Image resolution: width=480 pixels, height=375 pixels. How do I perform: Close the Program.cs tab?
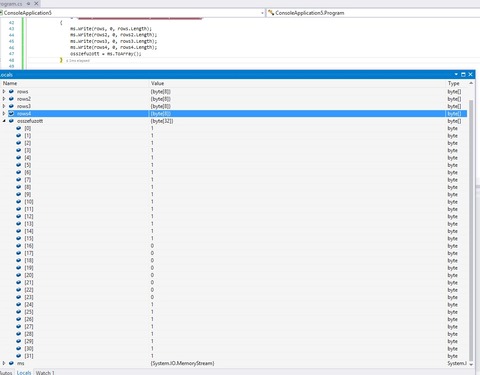(x=36, y=3)
